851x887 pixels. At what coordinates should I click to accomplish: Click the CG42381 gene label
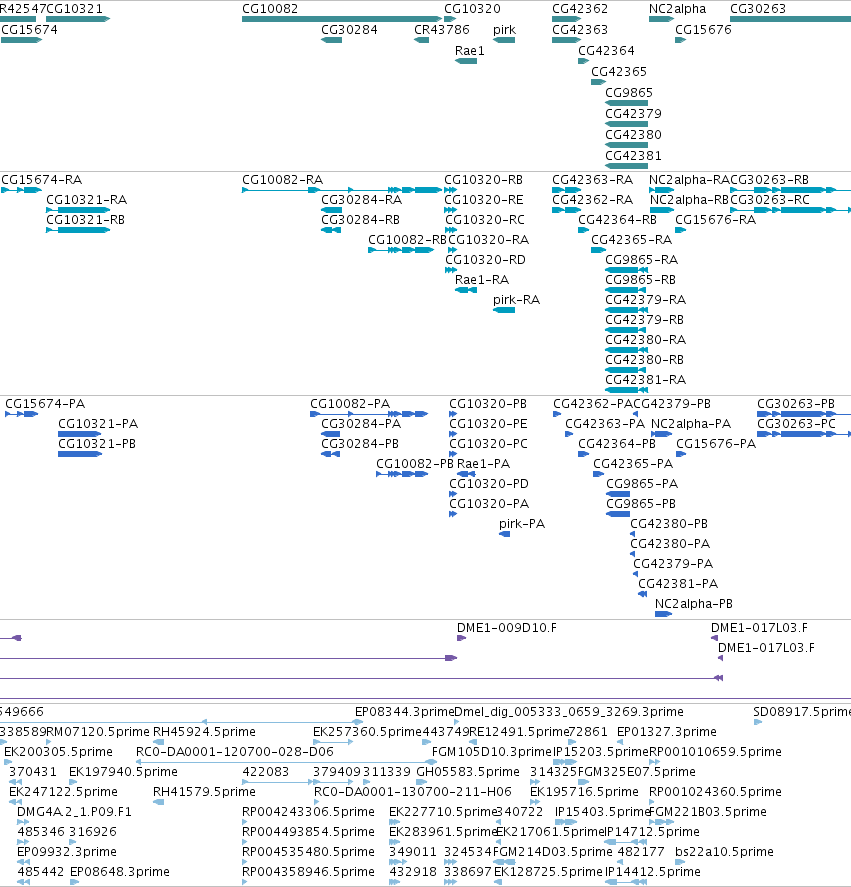[x=633, y=156]
